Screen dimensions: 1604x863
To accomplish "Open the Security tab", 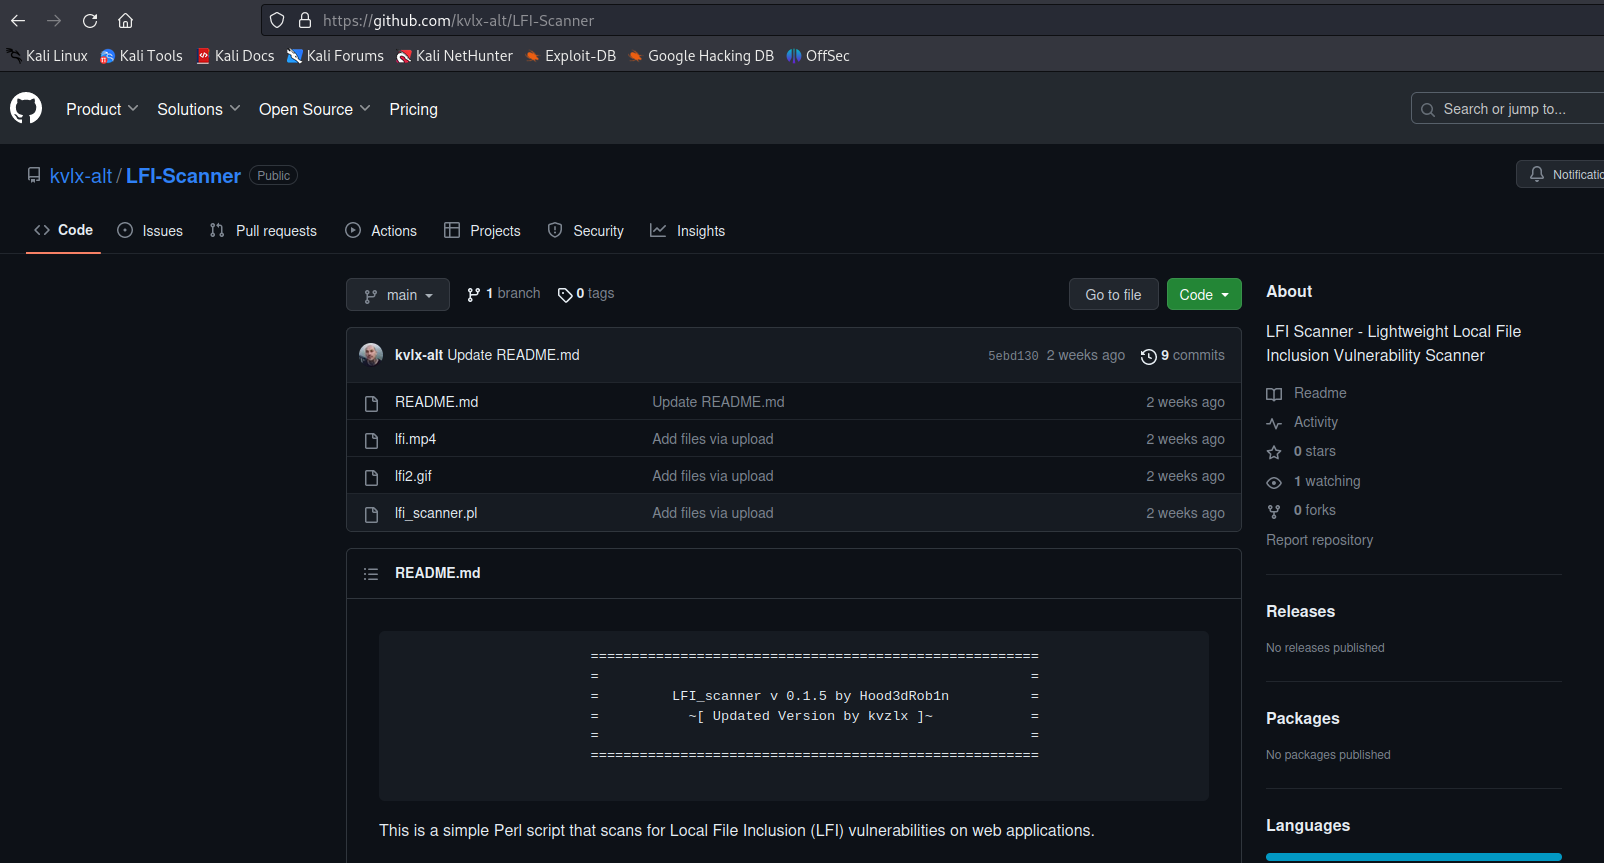I will pyautogui.click(x=586, y=231).
